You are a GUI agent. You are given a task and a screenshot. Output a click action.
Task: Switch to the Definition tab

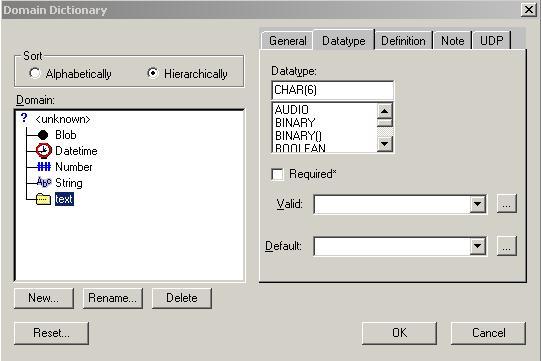point(403,41)
